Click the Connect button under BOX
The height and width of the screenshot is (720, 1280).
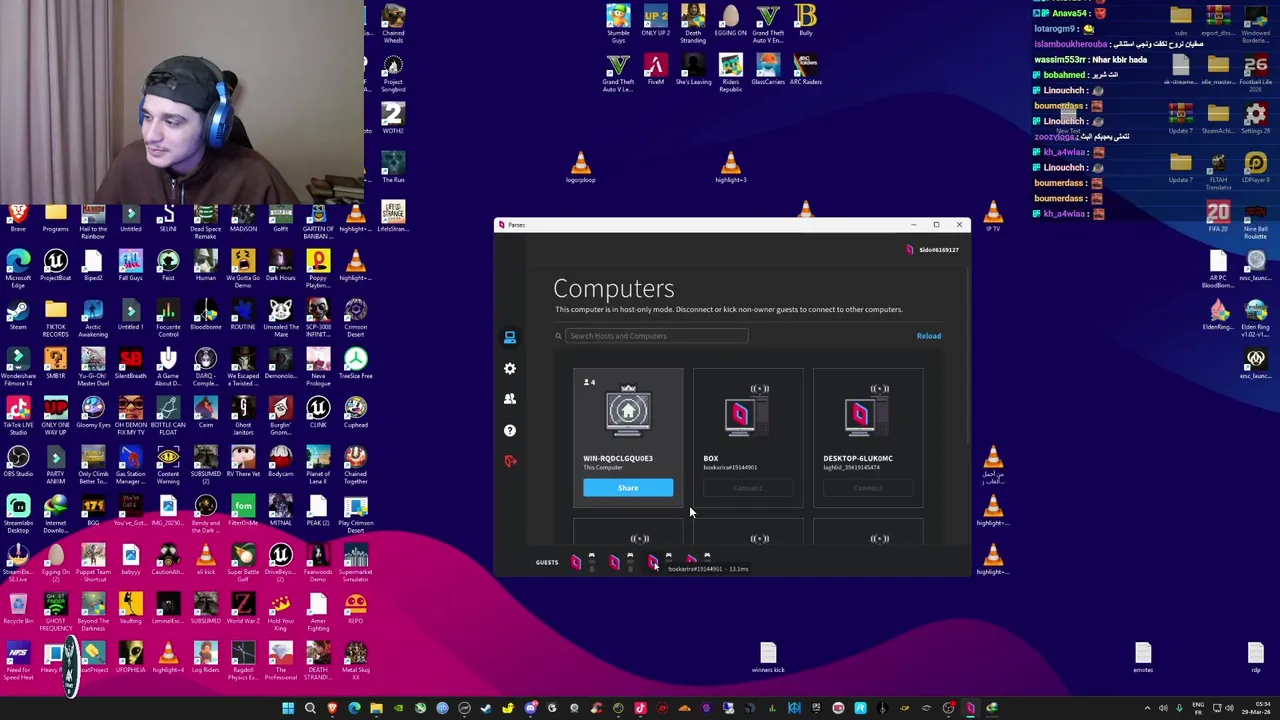click(748, 488)
